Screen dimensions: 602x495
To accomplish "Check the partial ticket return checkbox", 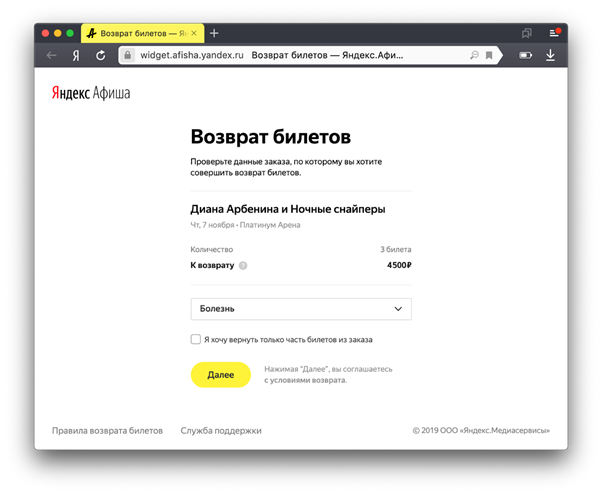I will (196, 339).
